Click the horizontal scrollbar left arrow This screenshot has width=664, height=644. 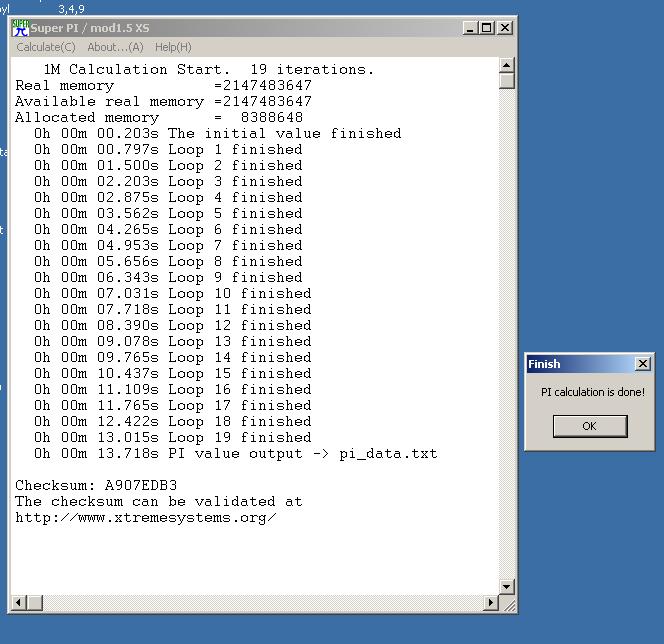tap(19, 603)
